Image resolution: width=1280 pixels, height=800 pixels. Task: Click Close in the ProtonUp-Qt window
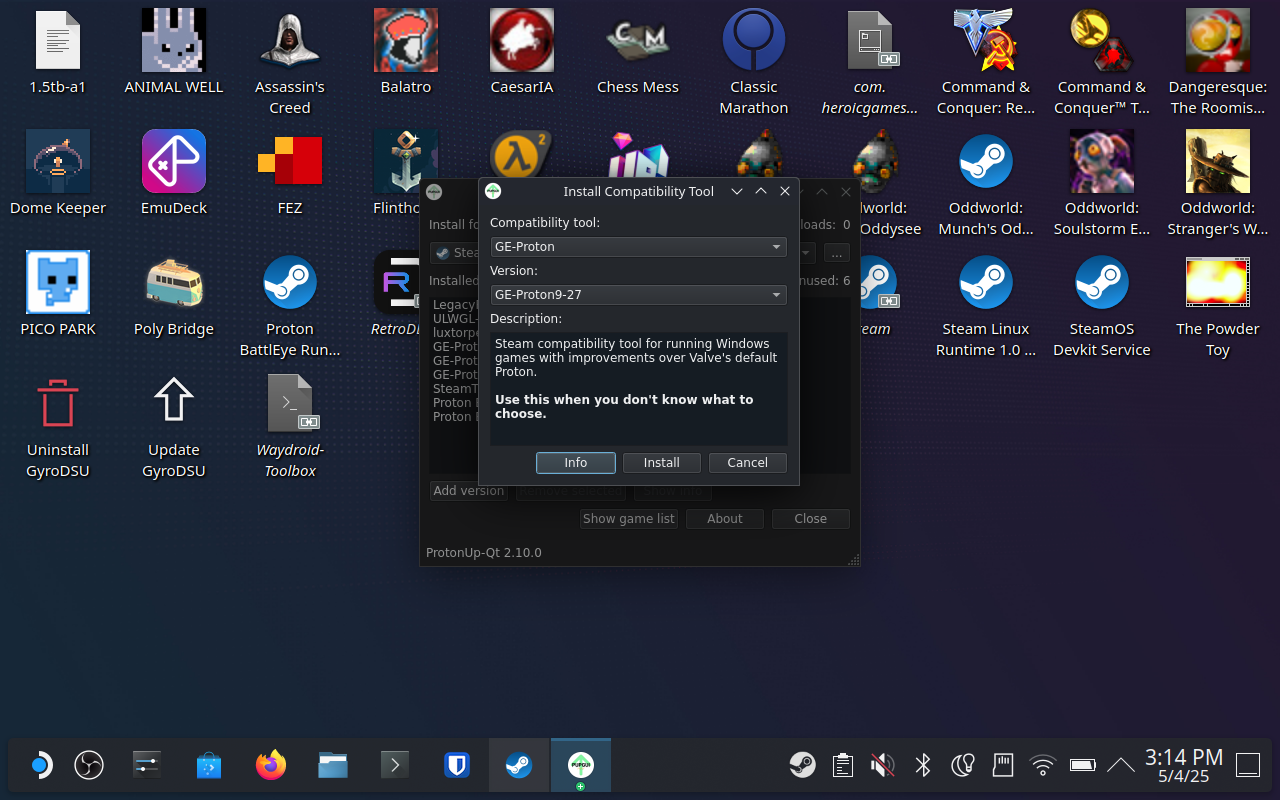coord(810,519)
